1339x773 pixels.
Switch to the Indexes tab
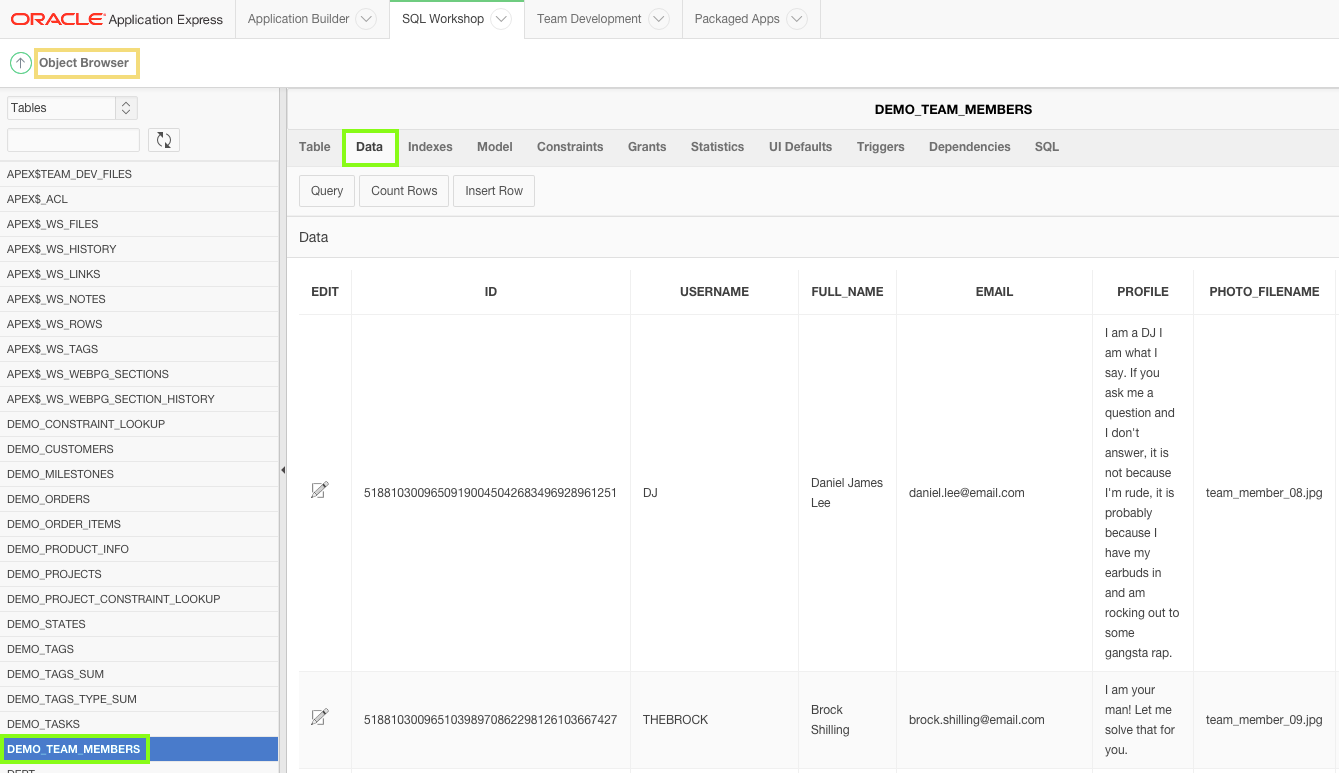click(x=430, y=147)
